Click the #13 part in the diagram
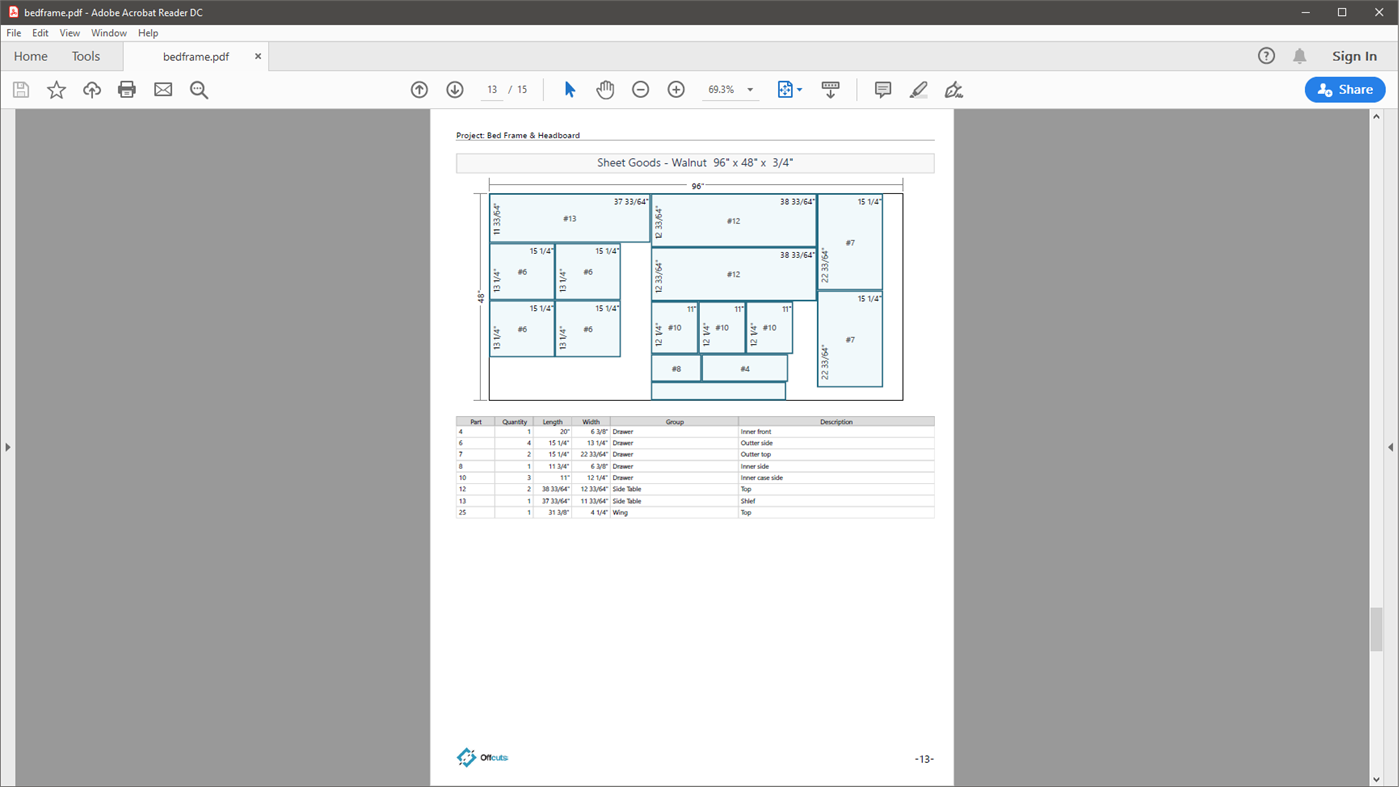Viewport: 1399px width, 787px height. point(569,219)
